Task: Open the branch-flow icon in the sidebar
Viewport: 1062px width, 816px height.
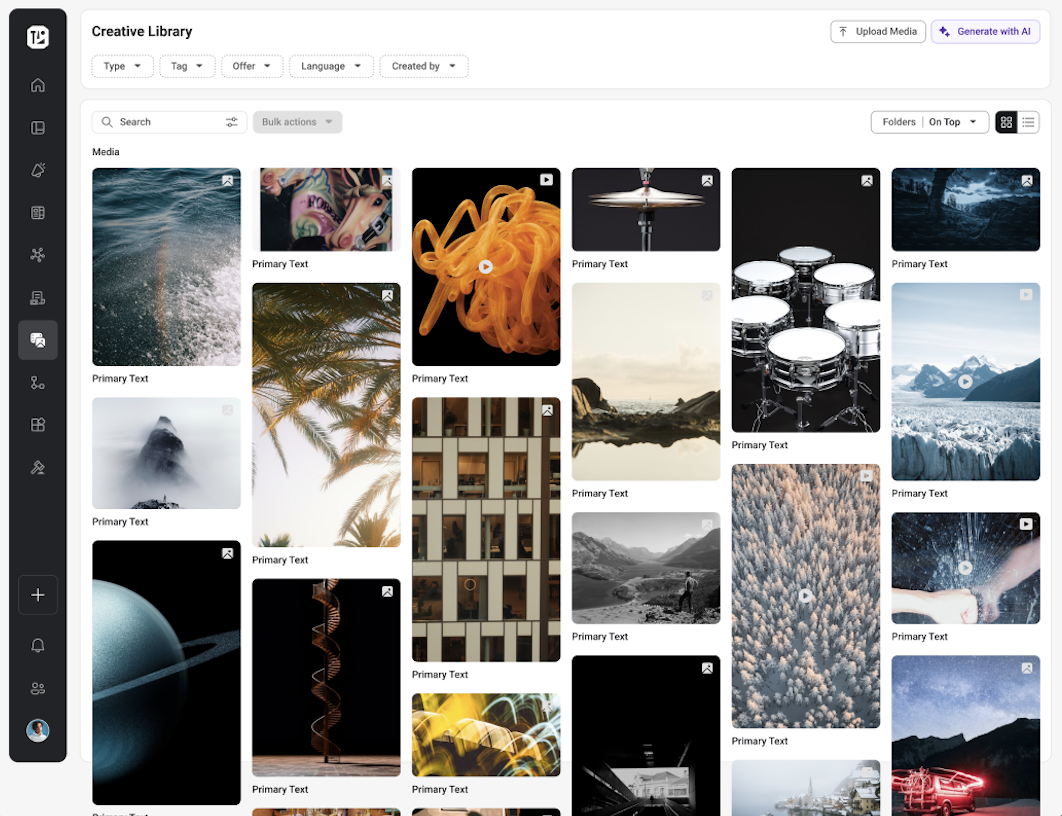Action: click(38, 383)
